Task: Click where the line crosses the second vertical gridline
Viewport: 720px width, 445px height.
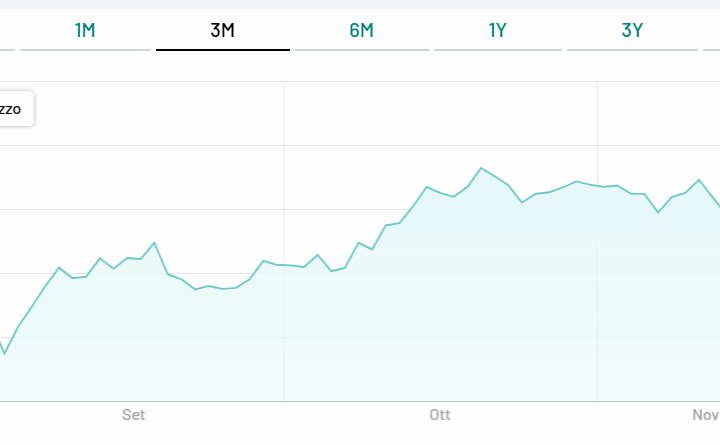Action: [x=597, y=185]
